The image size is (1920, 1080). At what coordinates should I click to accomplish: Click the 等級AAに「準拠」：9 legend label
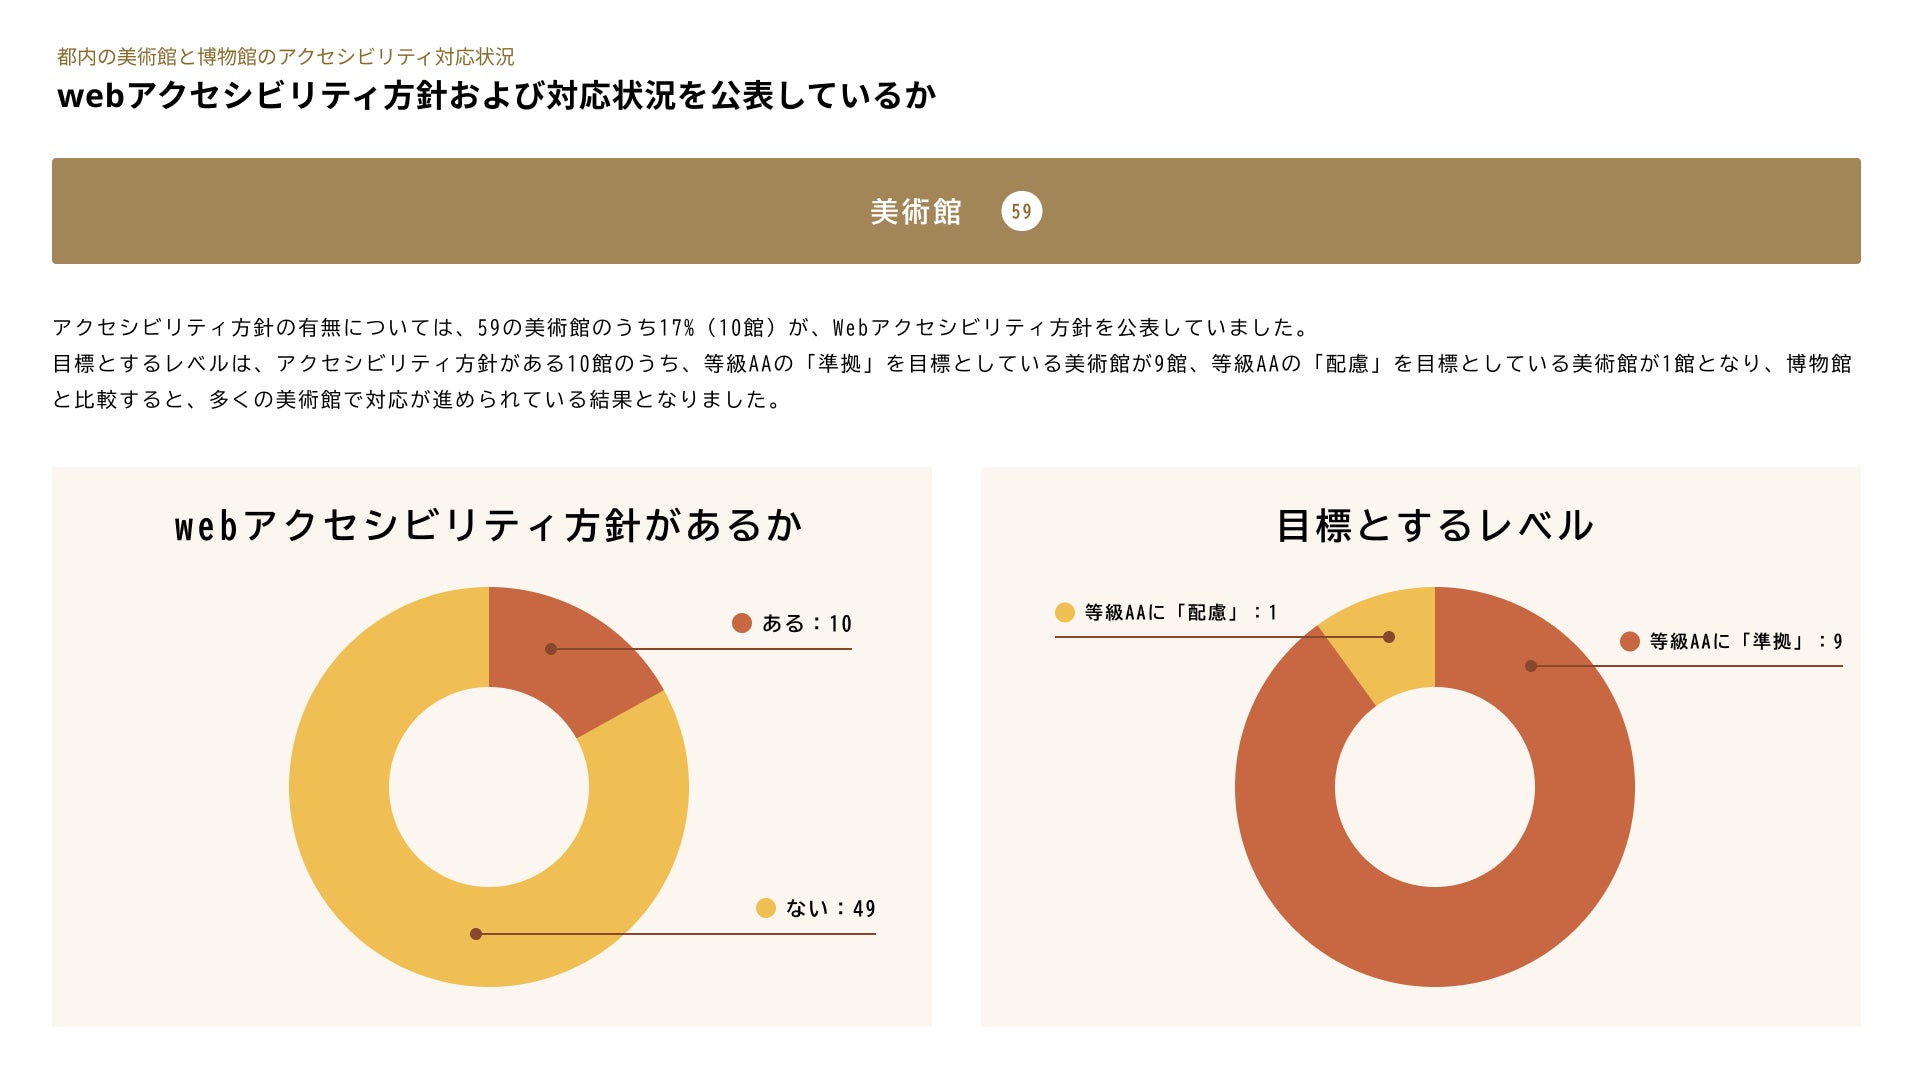click(1745, 641)
